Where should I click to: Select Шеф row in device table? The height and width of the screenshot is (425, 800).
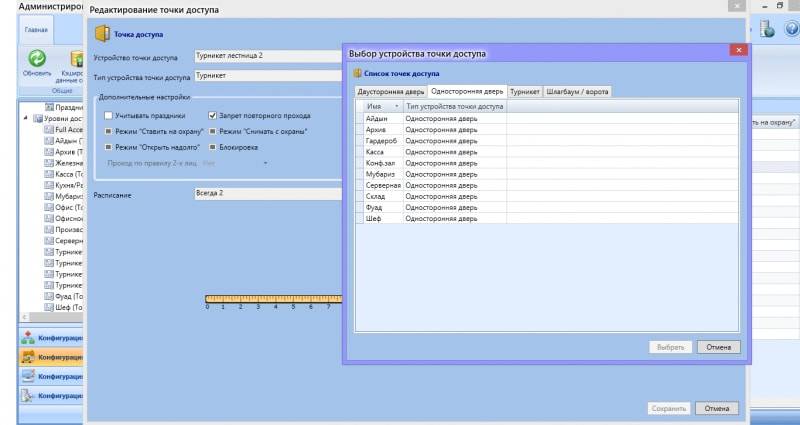pyautogui.click(x=547, y=218)
